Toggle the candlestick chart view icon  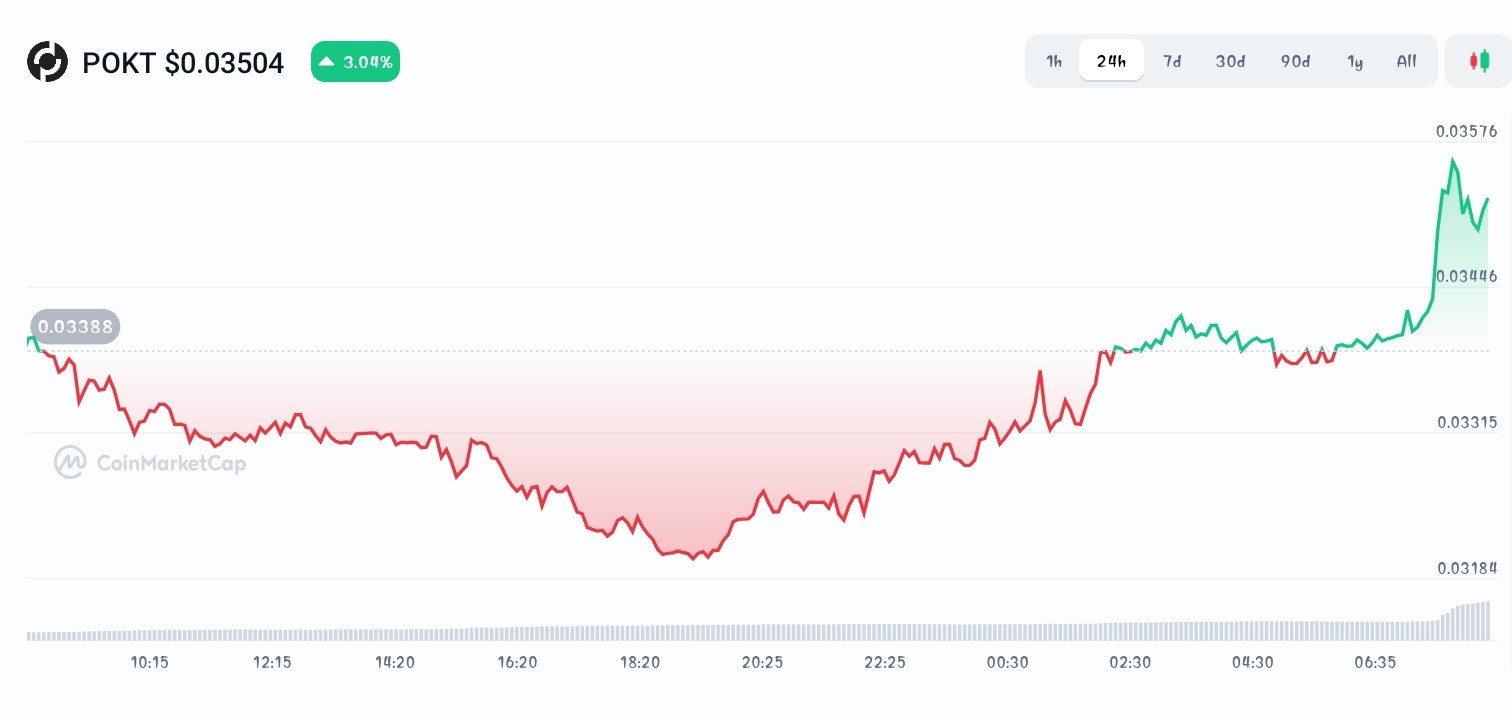coord(1478,61)
